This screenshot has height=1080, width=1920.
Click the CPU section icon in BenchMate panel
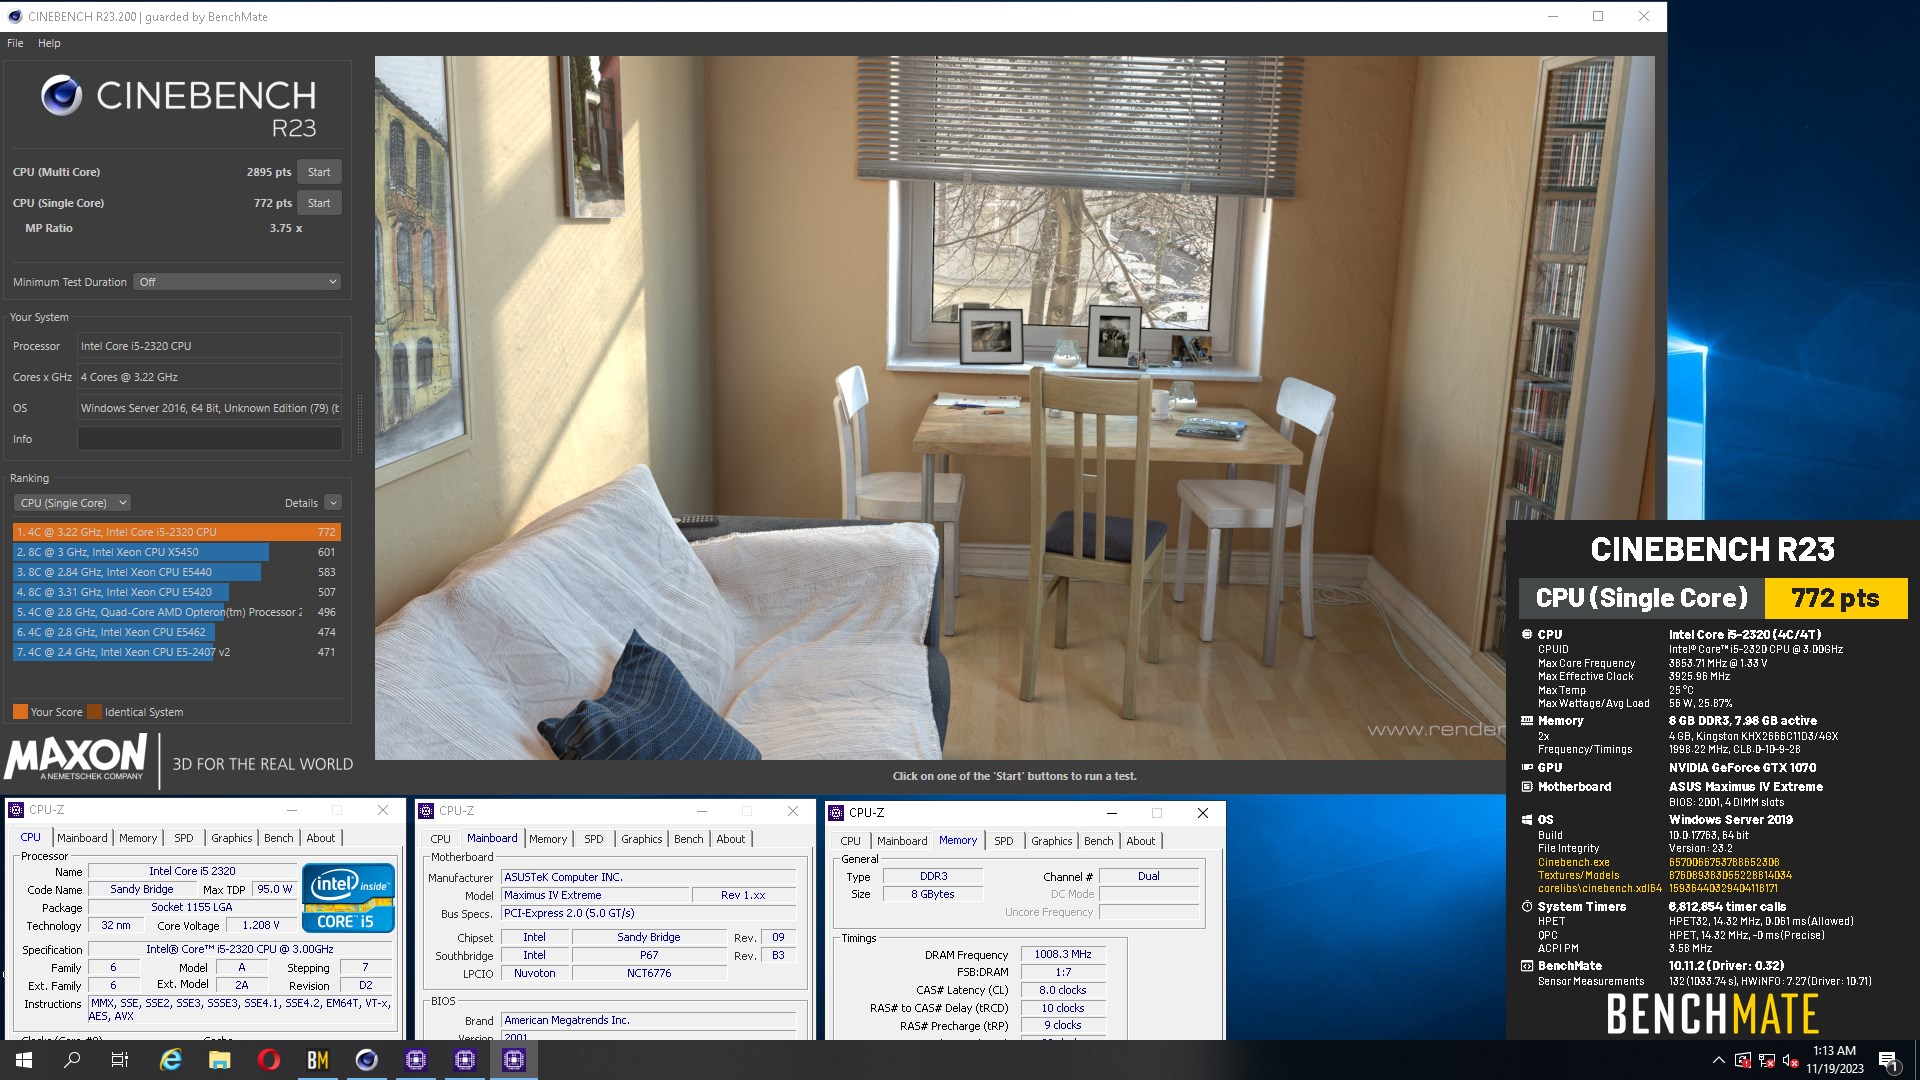(x=1527, y=634)
